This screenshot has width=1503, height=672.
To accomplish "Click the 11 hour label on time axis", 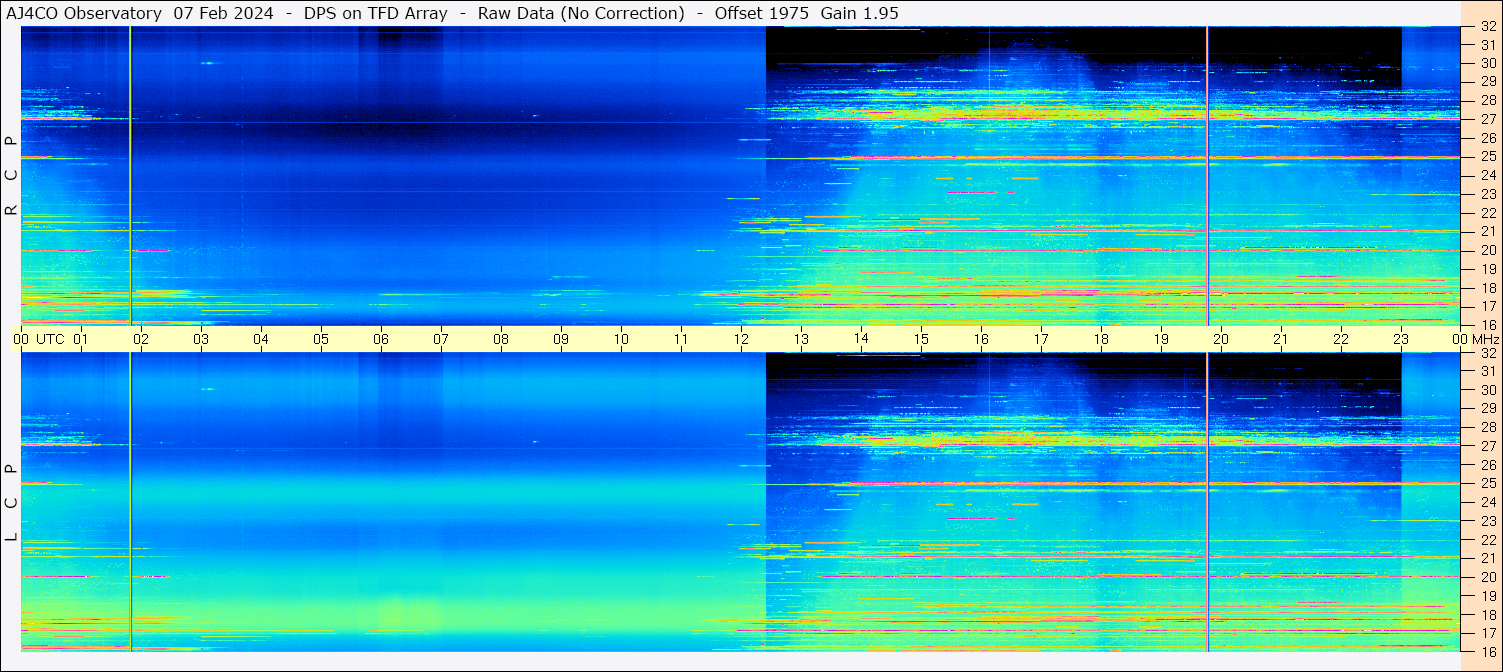I will click(681, 339).
